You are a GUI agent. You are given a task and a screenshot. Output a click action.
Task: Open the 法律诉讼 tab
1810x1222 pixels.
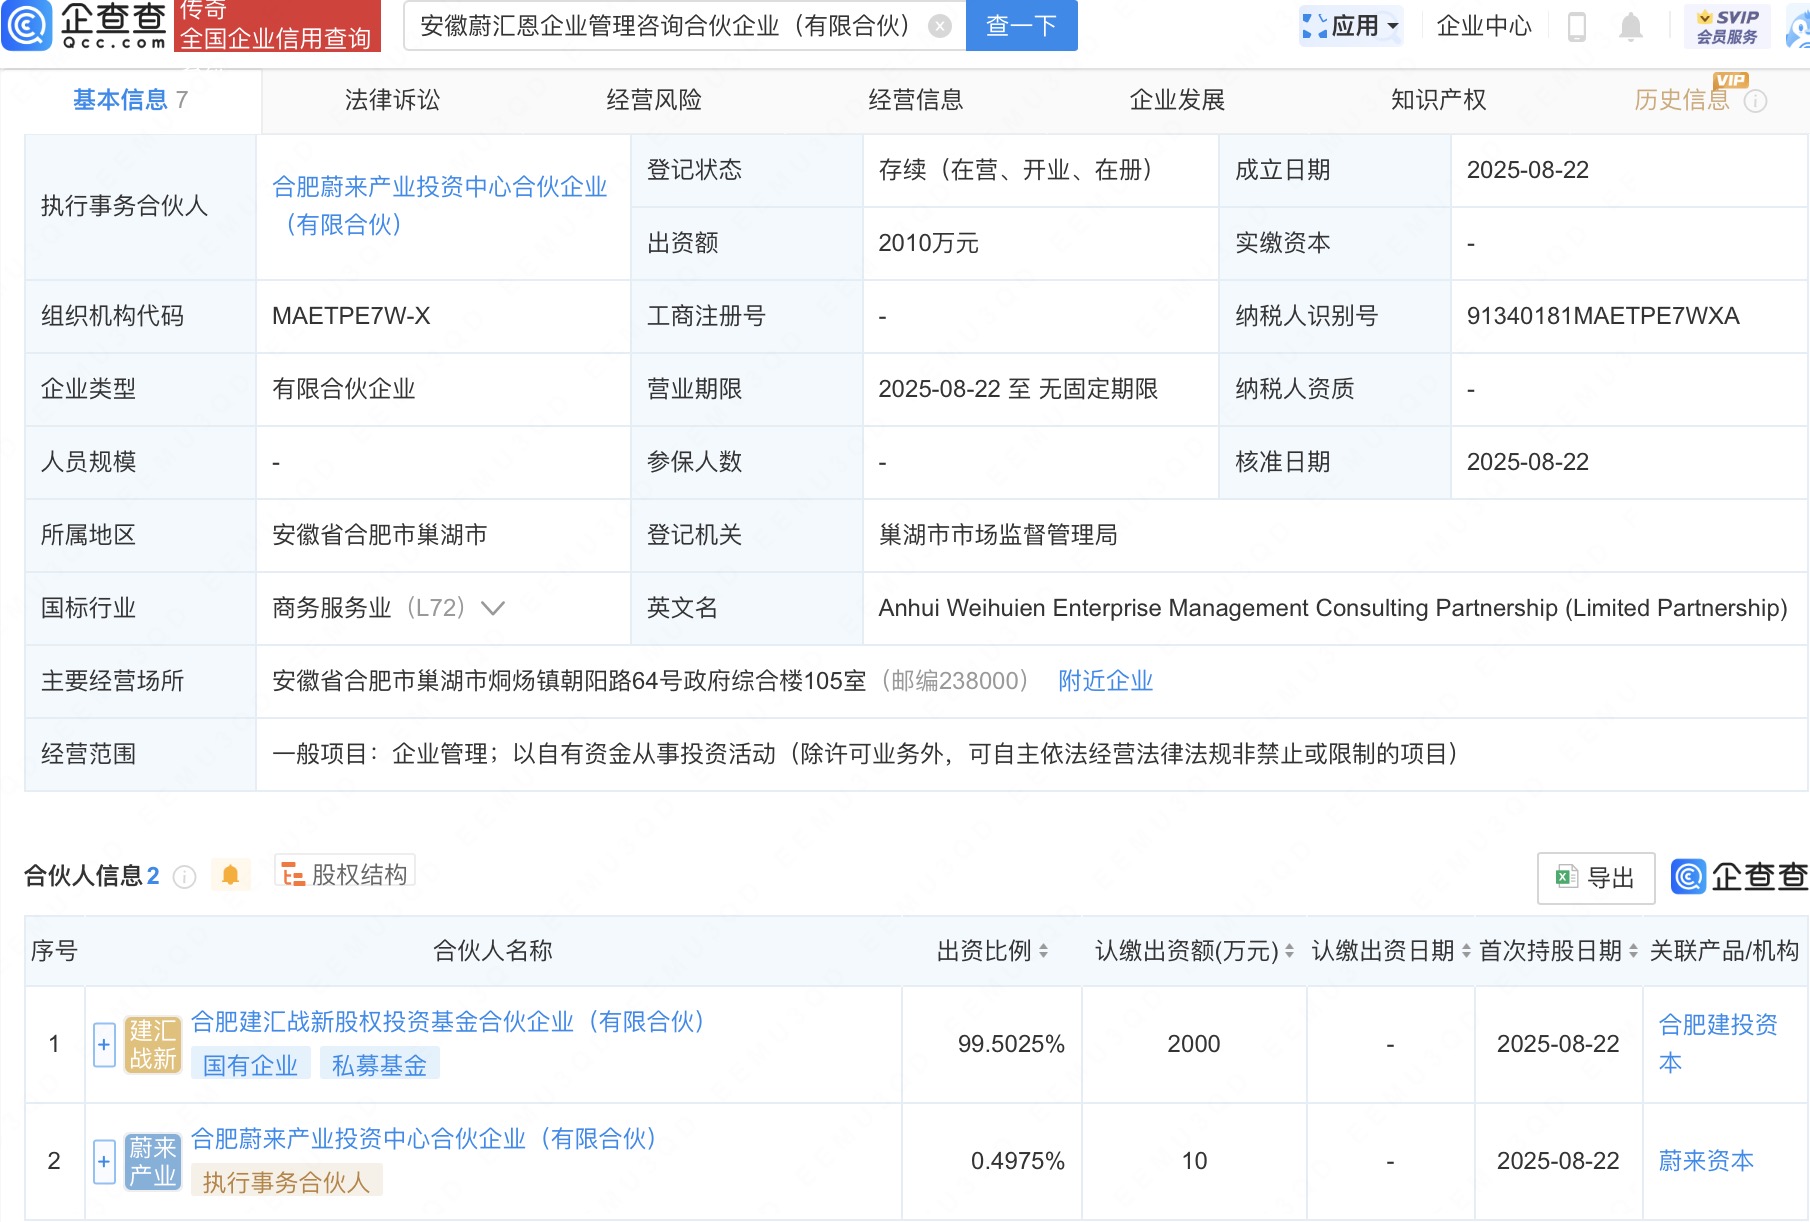click(x=392, y=100)
